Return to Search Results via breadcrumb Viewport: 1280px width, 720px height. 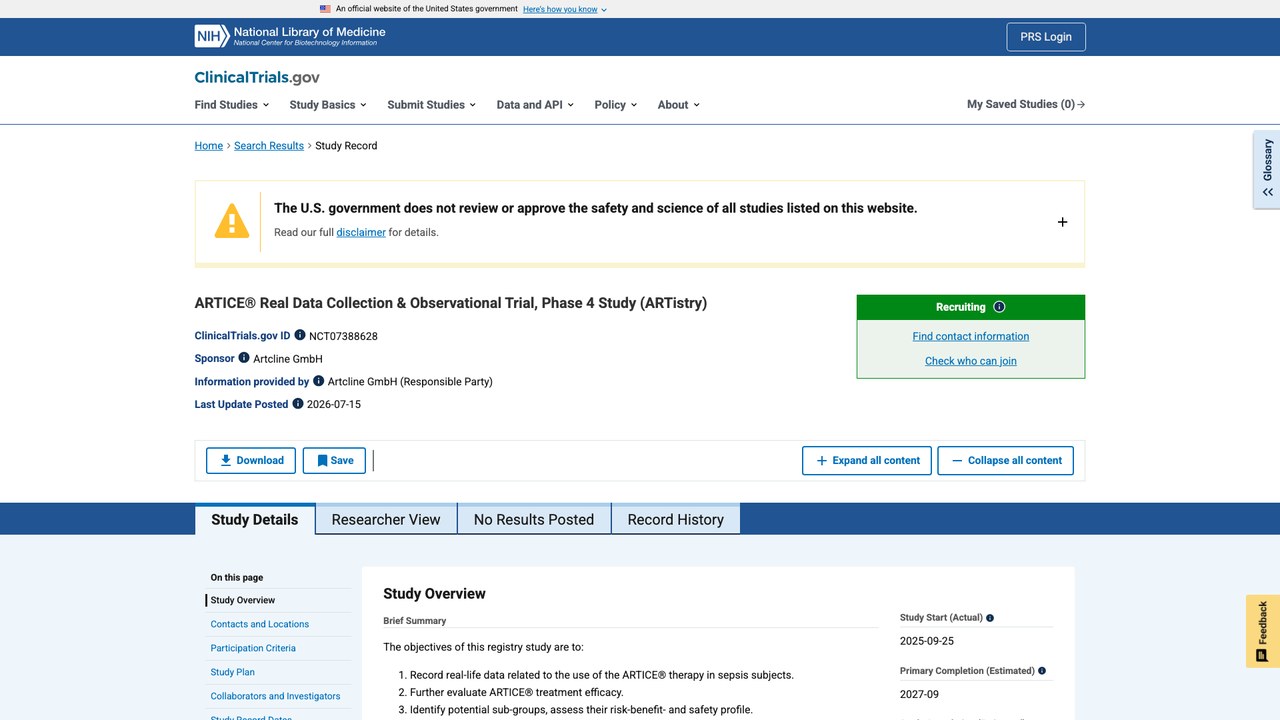pos(269,145)
